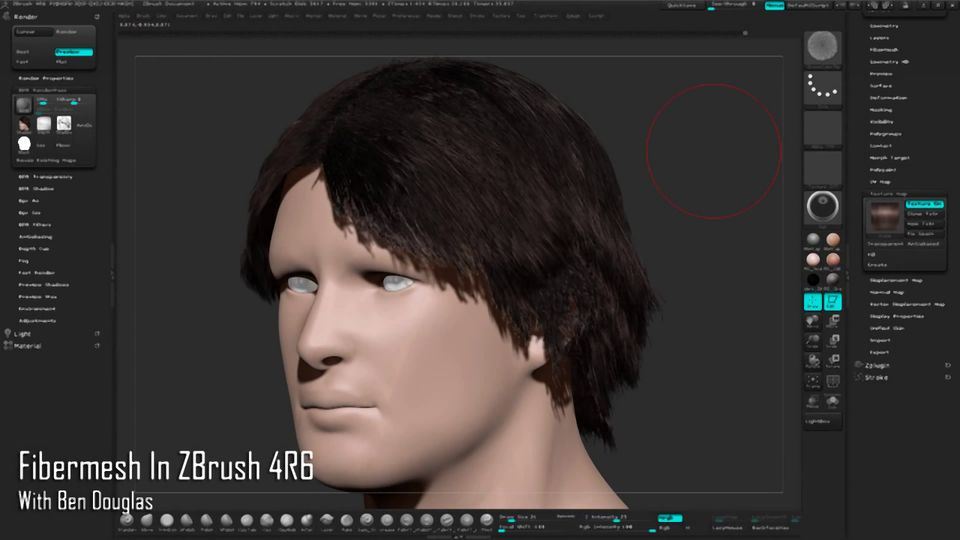Open the Alpha menu

pos(124,16)
